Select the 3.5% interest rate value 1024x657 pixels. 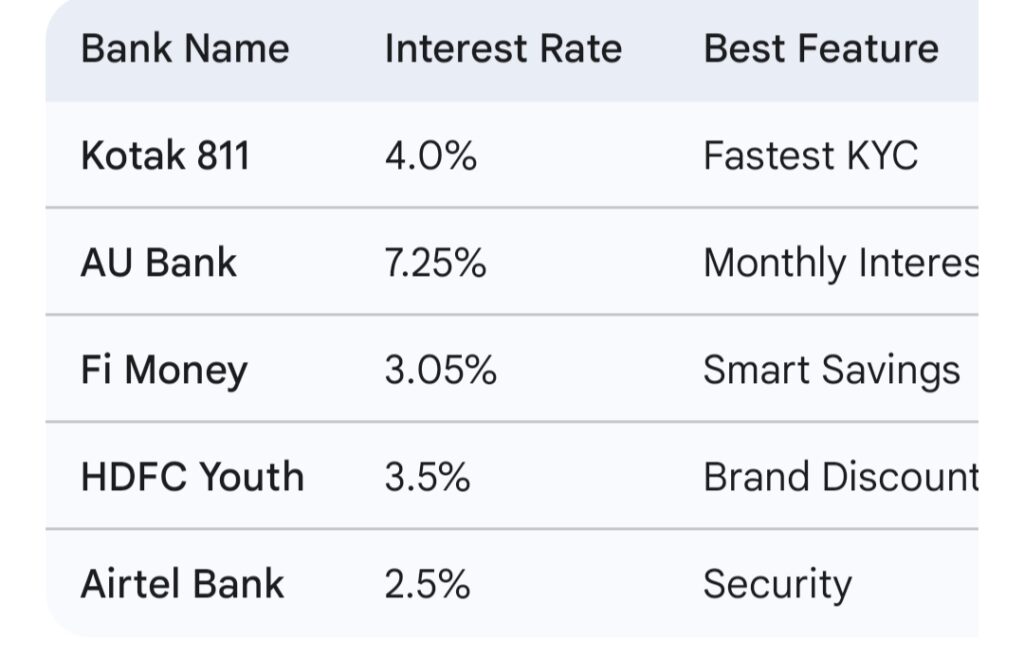coord(427,477)
